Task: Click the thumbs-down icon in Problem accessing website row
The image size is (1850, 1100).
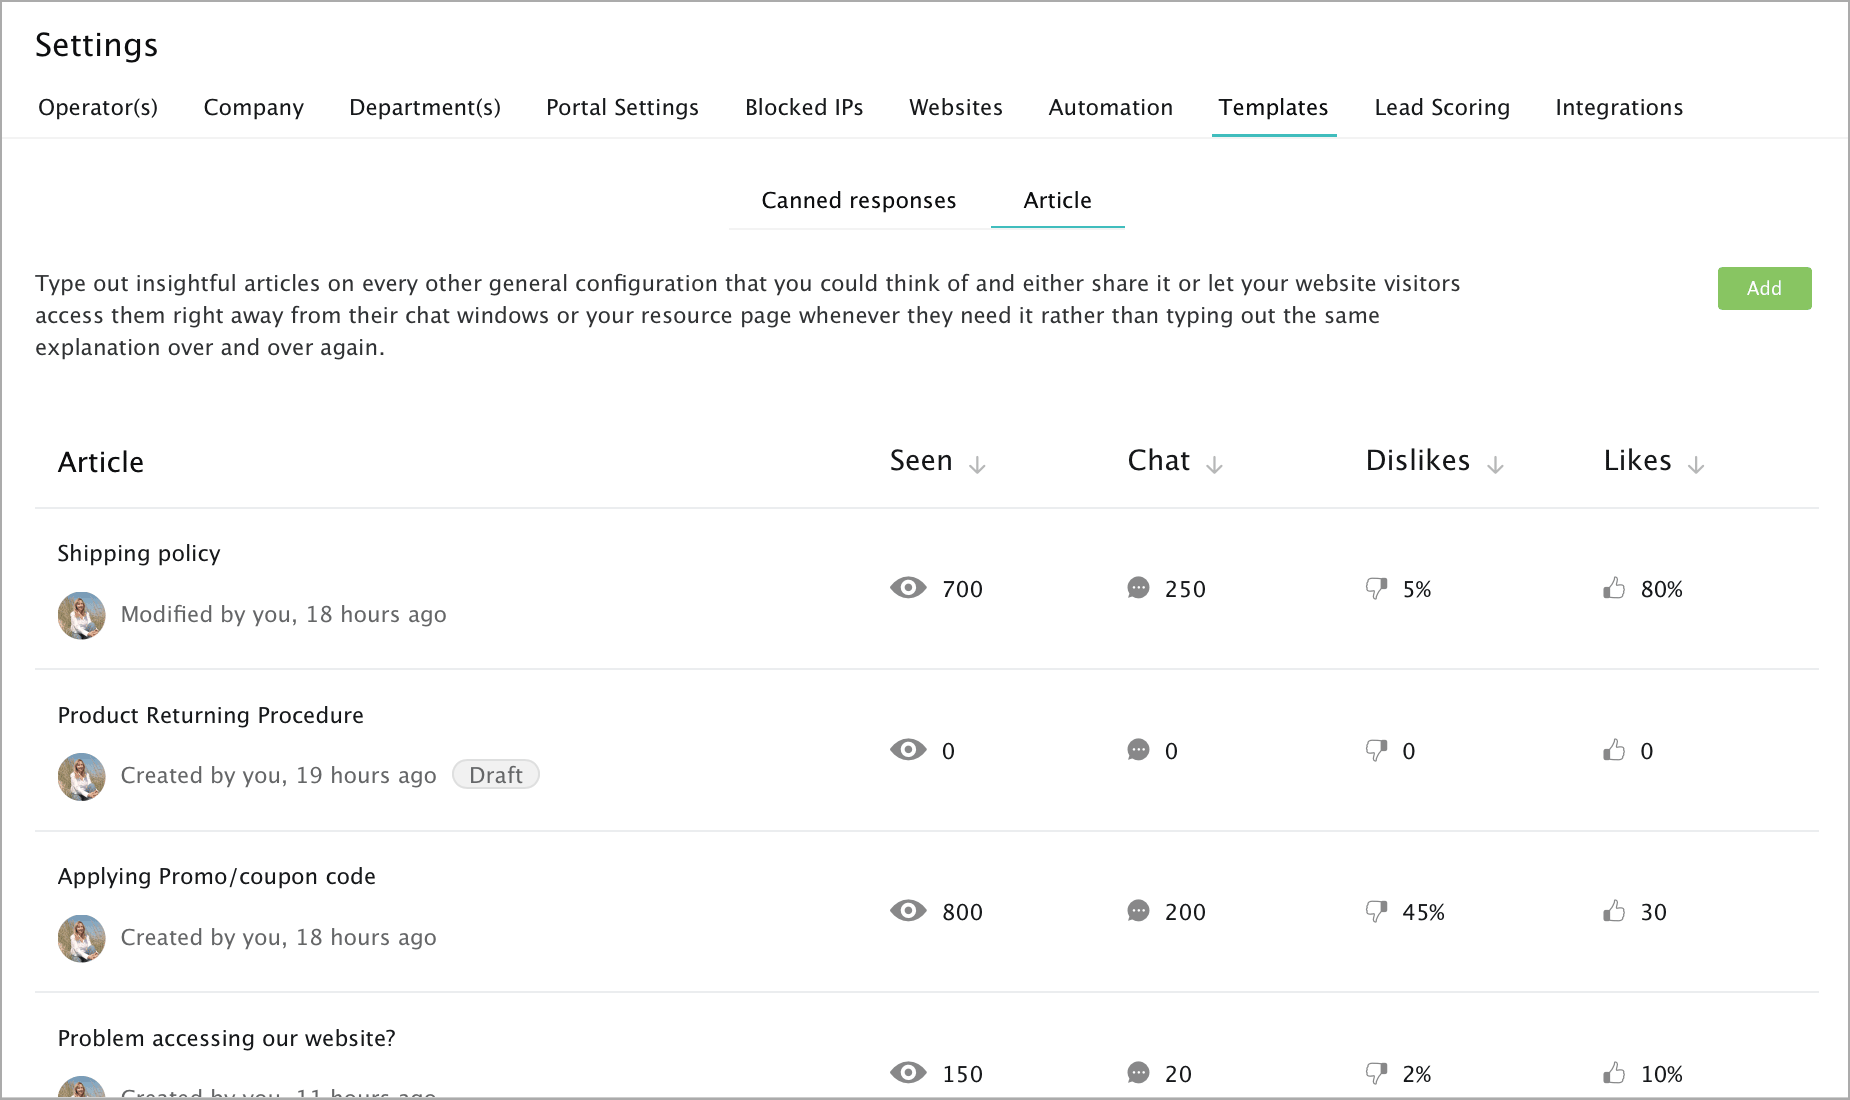Action: [1377, 1073]
